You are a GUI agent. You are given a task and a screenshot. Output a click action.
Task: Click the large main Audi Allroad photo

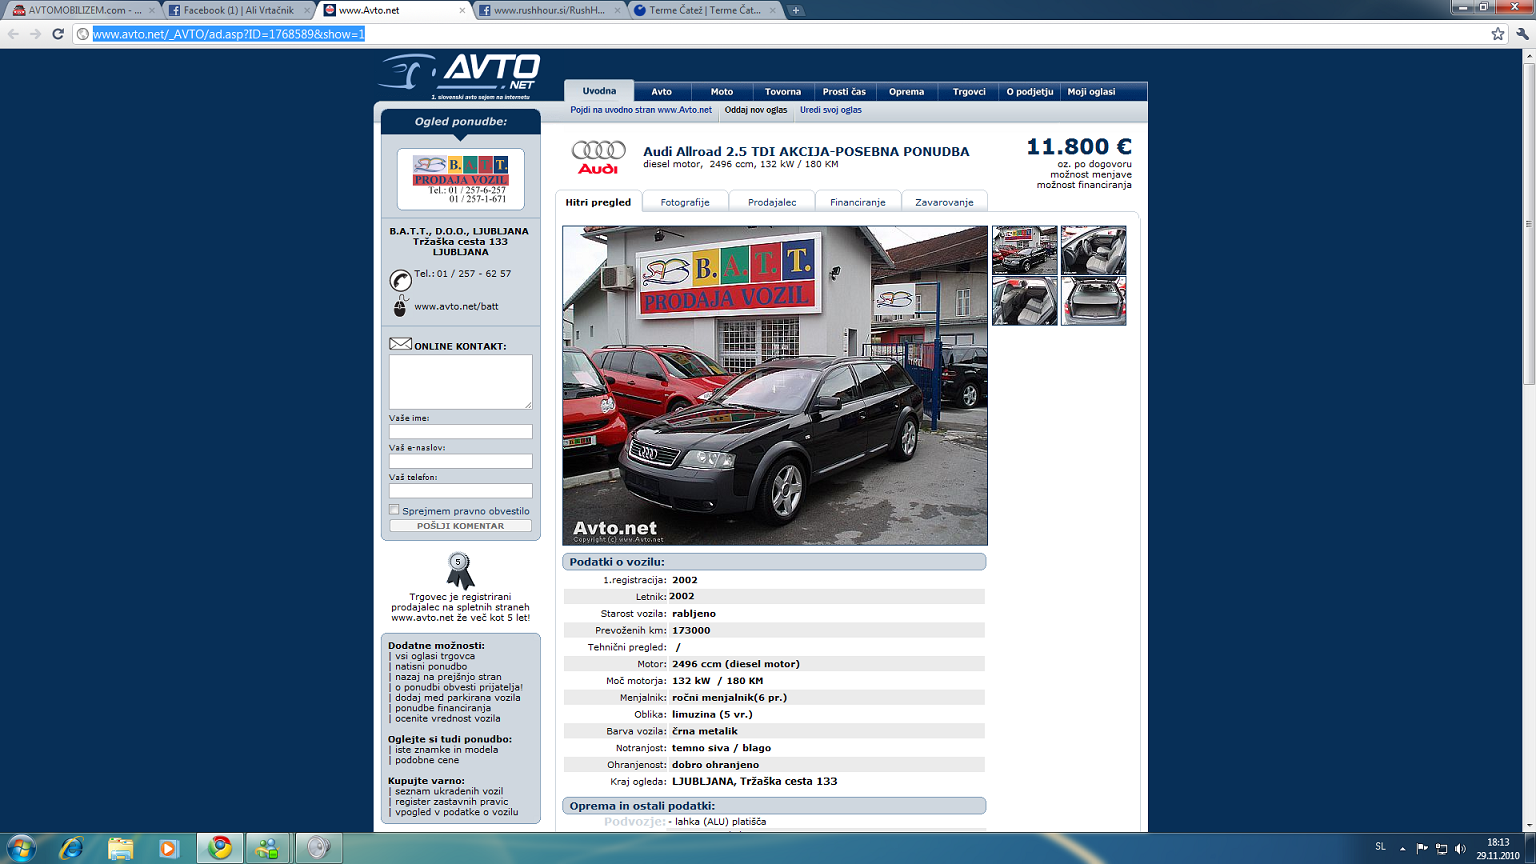tap(775, 385)
